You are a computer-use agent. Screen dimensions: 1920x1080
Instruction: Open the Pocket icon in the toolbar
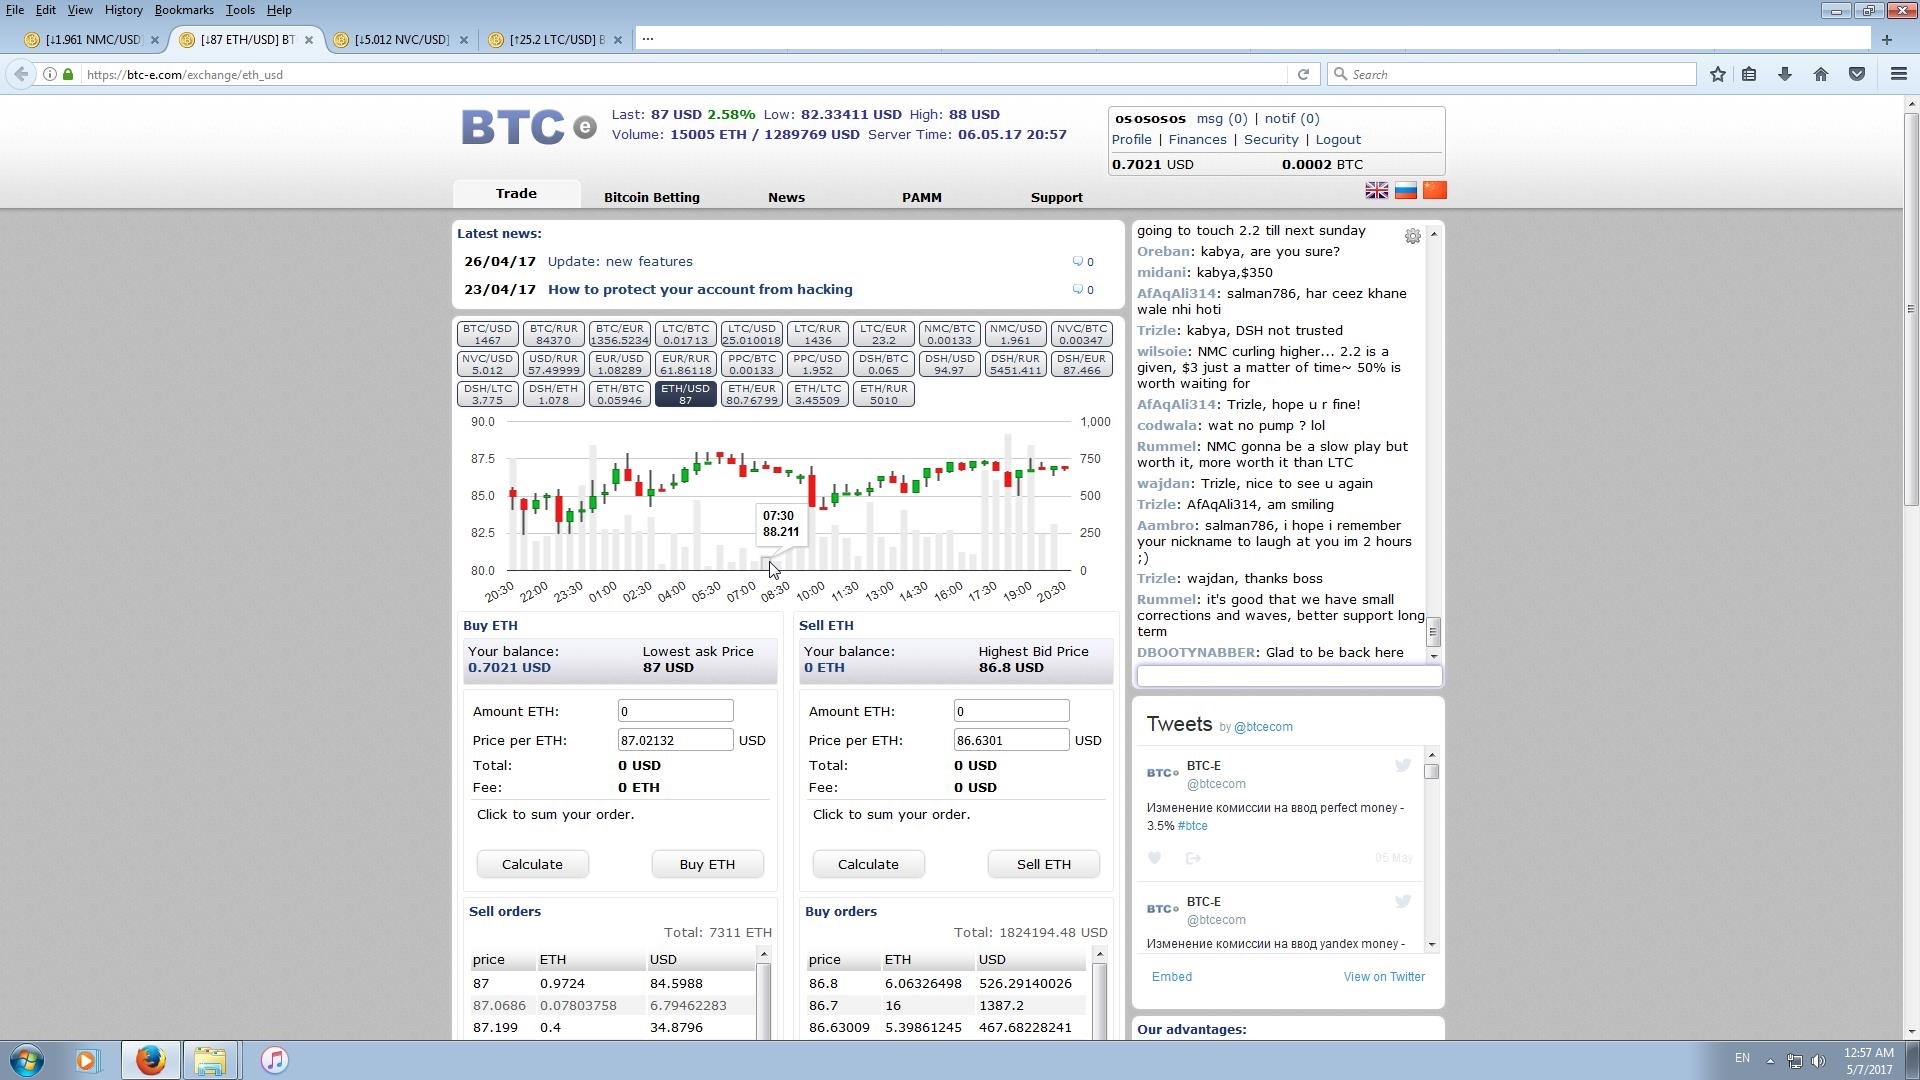[1856, 75]
